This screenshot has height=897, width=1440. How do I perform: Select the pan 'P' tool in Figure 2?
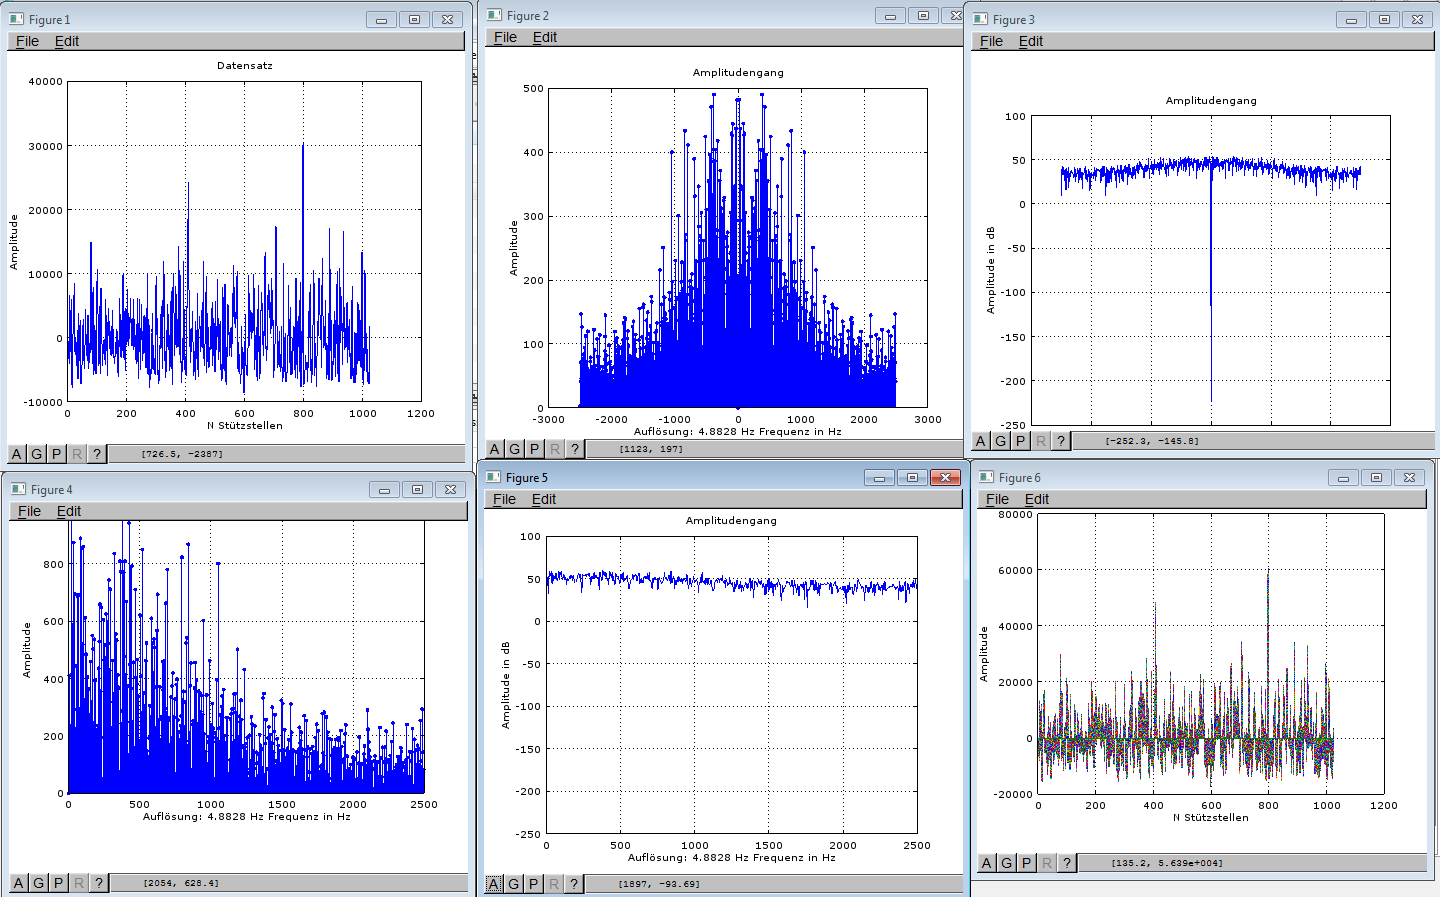point(535,449)
